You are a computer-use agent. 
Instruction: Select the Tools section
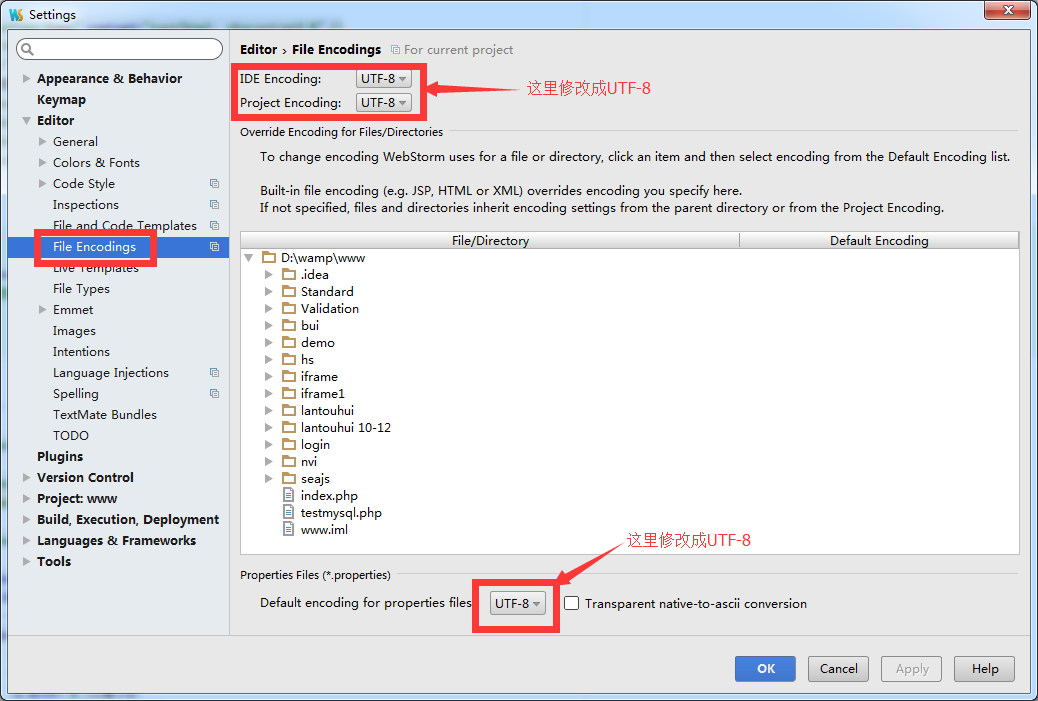click(x=54, y=561)
